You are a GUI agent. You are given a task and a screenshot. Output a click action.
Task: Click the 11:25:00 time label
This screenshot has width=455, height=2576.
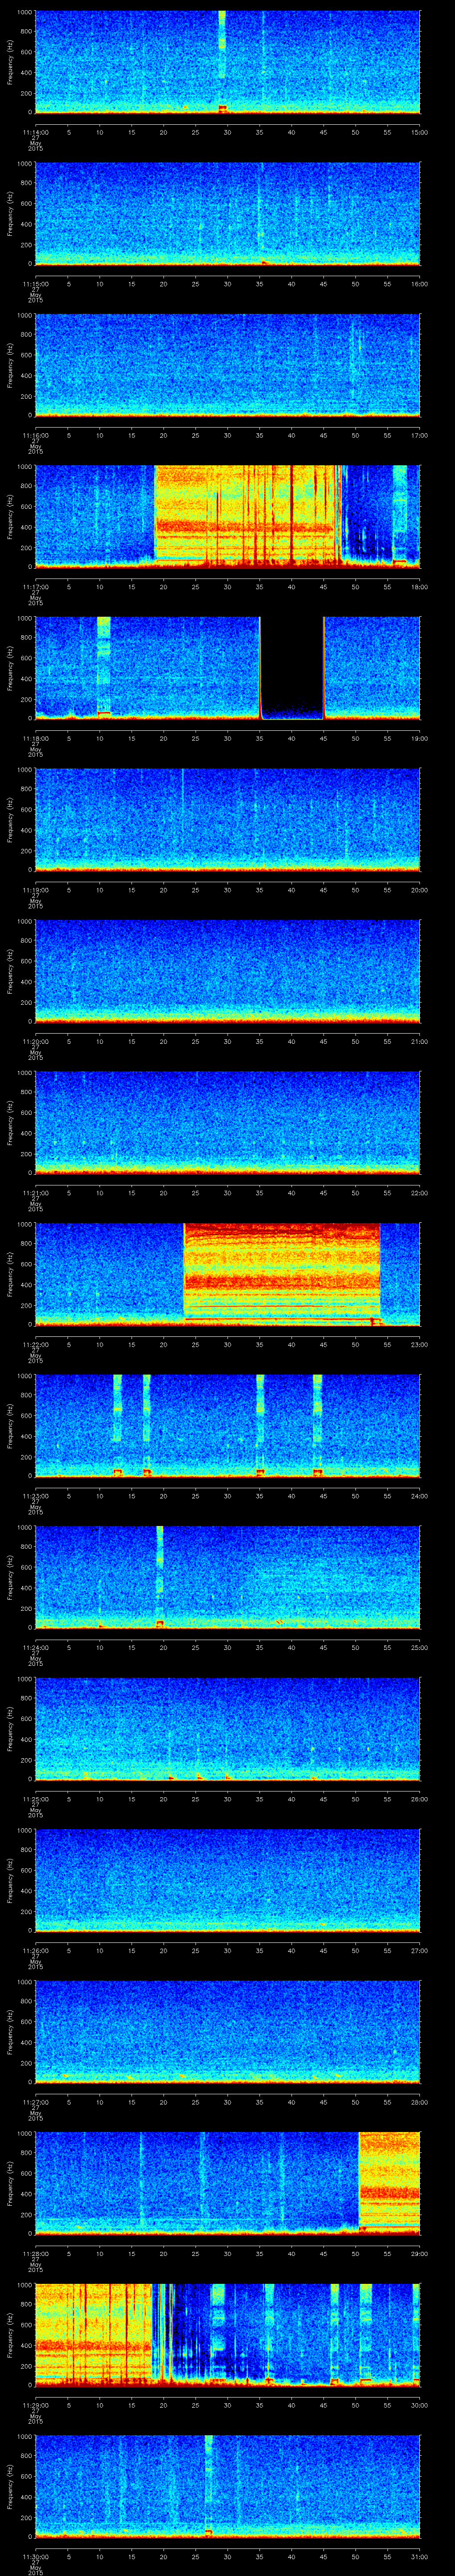(x=35, y=1799)
